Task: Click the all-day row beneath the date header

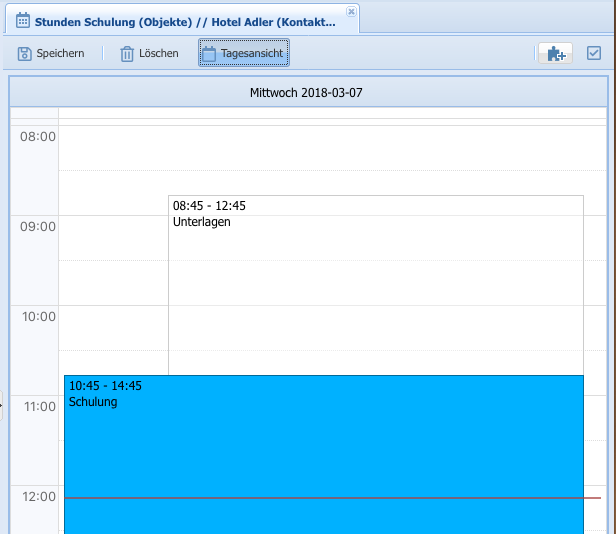Action: [330, 113]
